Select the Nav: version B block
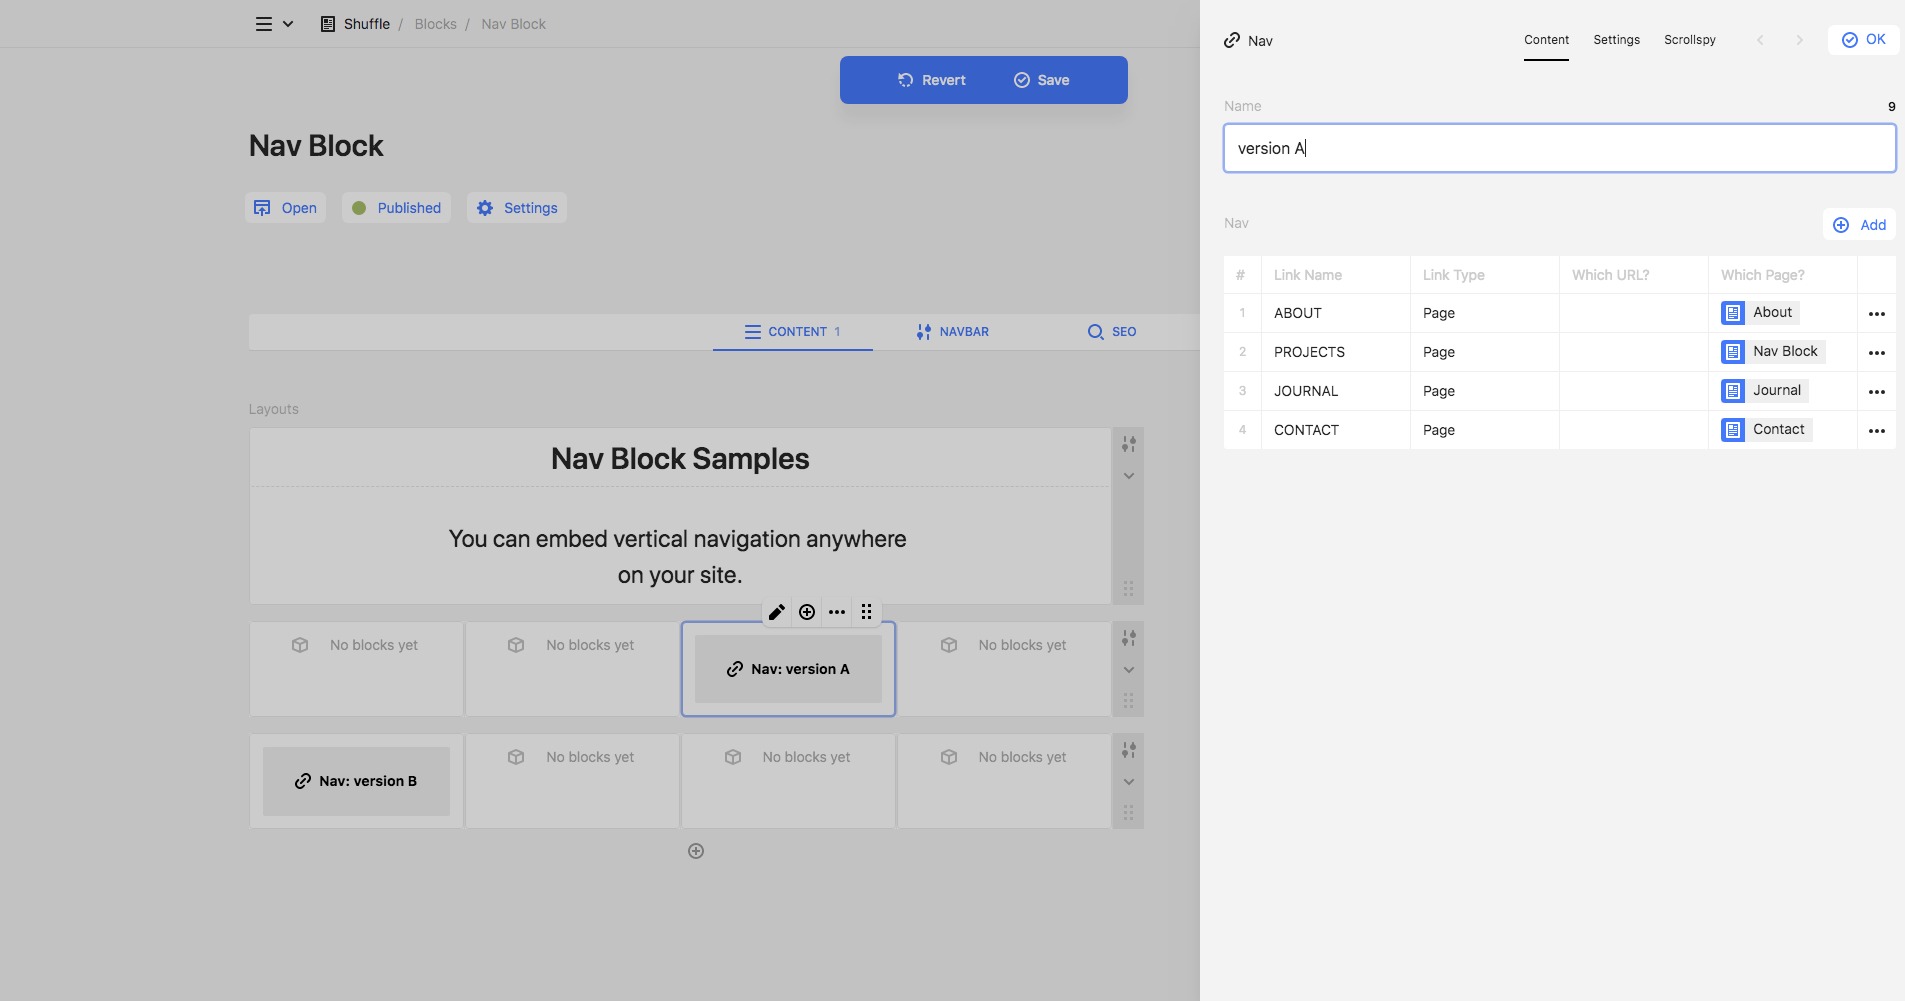1905x1001 pixels. click(x=356, y=781)
